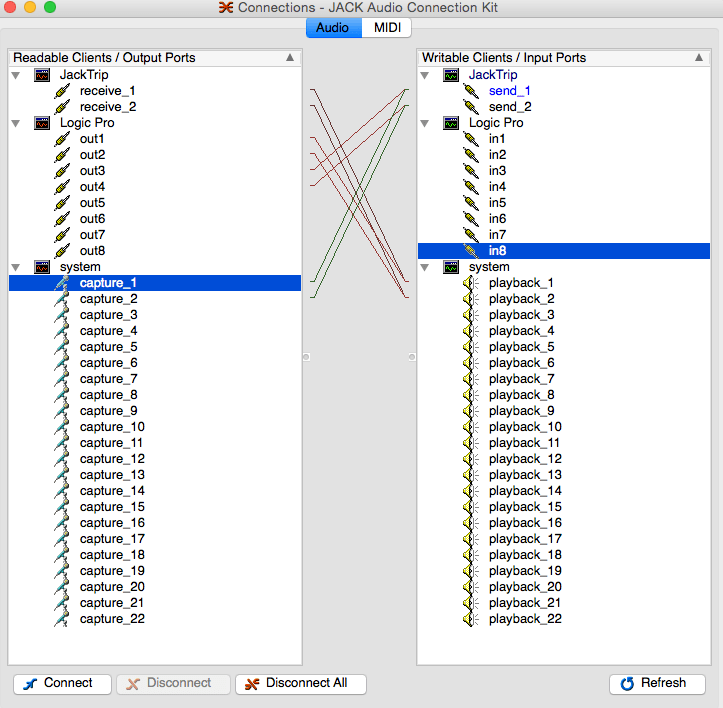Collapse the Logic Pro group in Input Ports
723x708 pixels.
425,123
